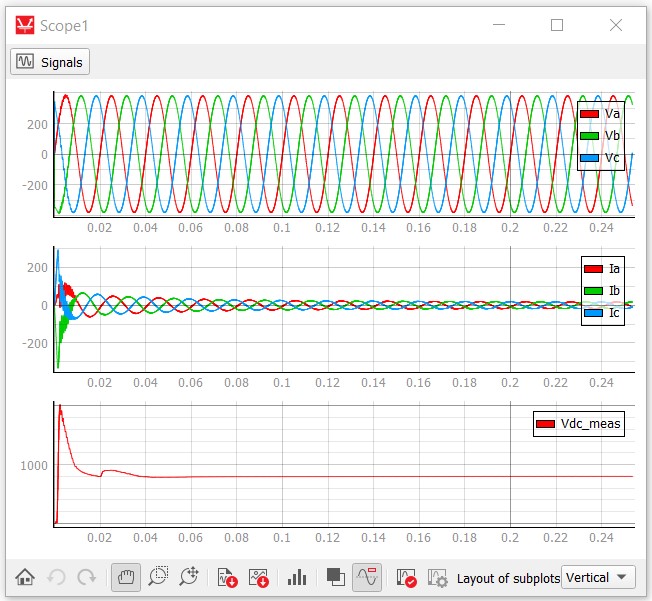This screenshot has width=652, height=601.
Task: Toggle dark background color mode
Action: tap(335, 577)
